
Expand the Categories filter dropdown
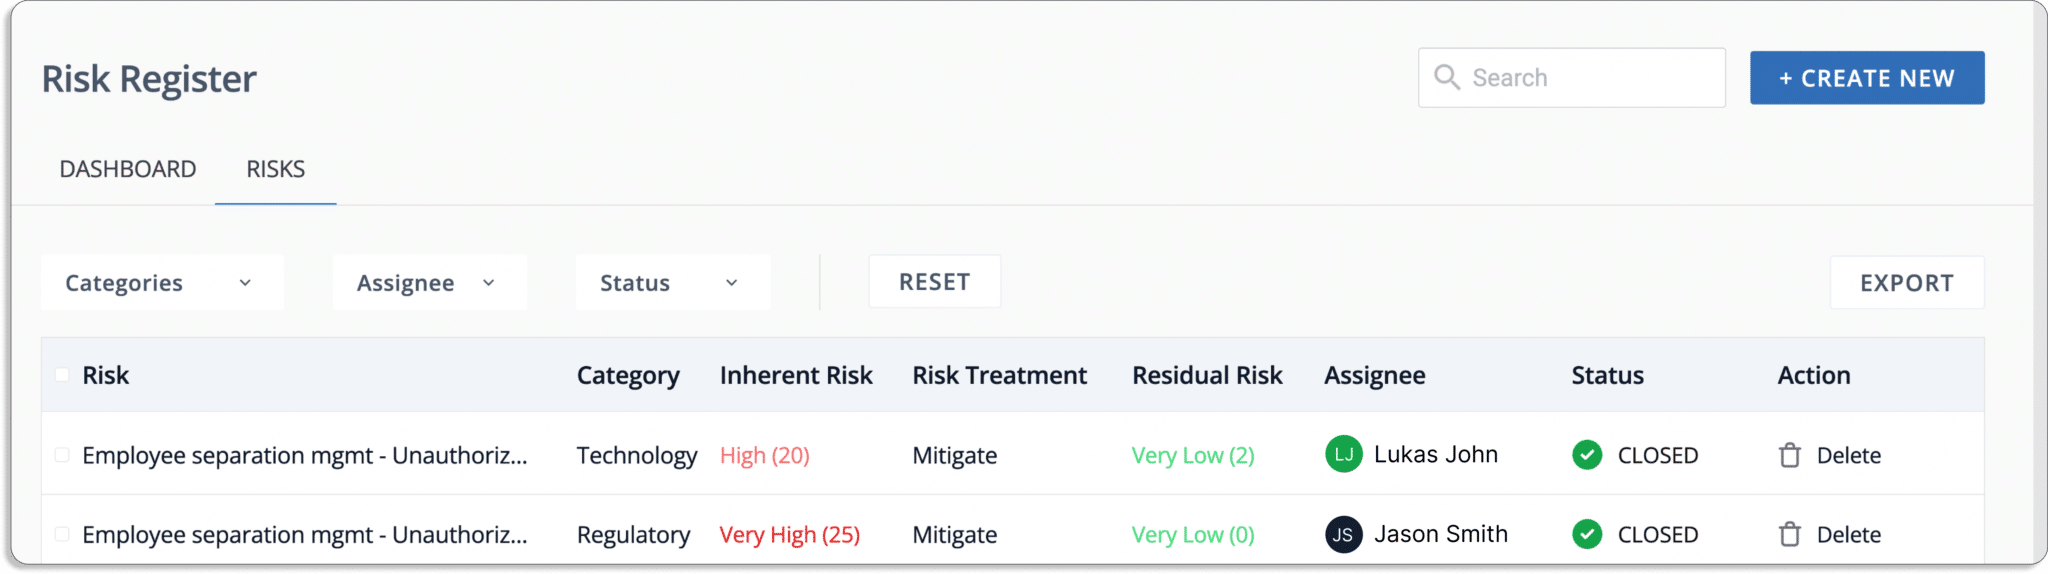[x=162, y=283]
